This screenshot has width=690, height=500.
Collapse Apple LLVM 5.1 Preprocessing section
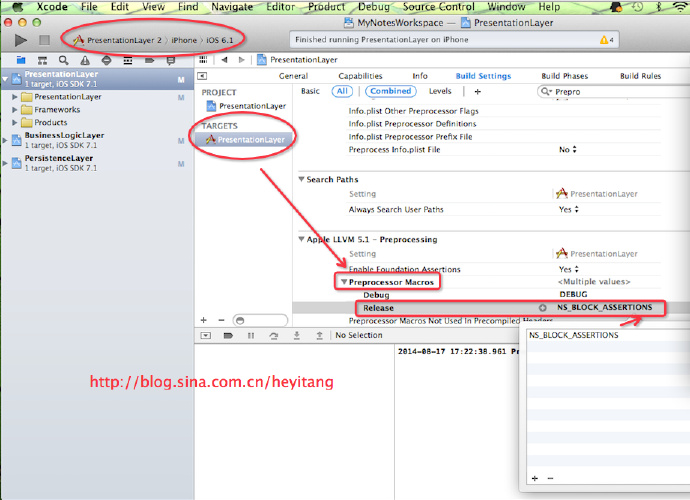(x=301, y=239)
